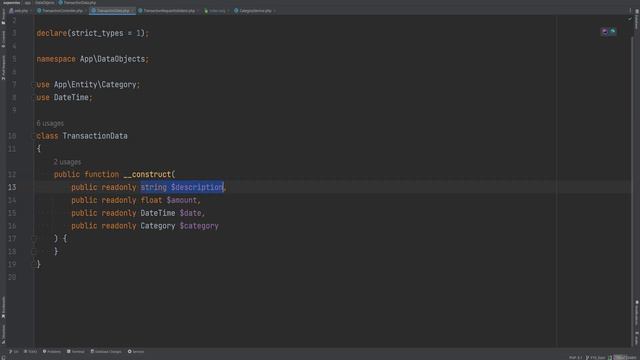Open Structure tool window in left stripe
Screen dimensions: 640x360
(3, 334)
